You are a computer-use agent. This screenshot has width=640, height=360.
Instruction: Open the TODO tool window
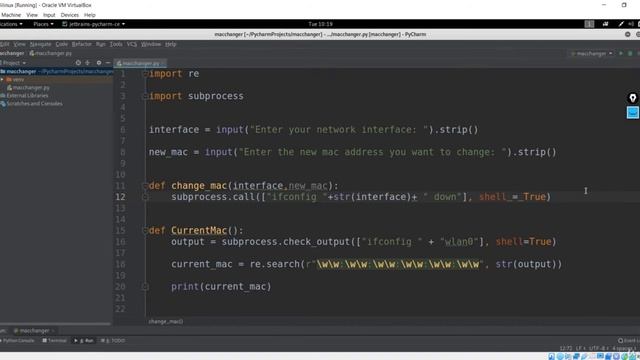(113, 341)
